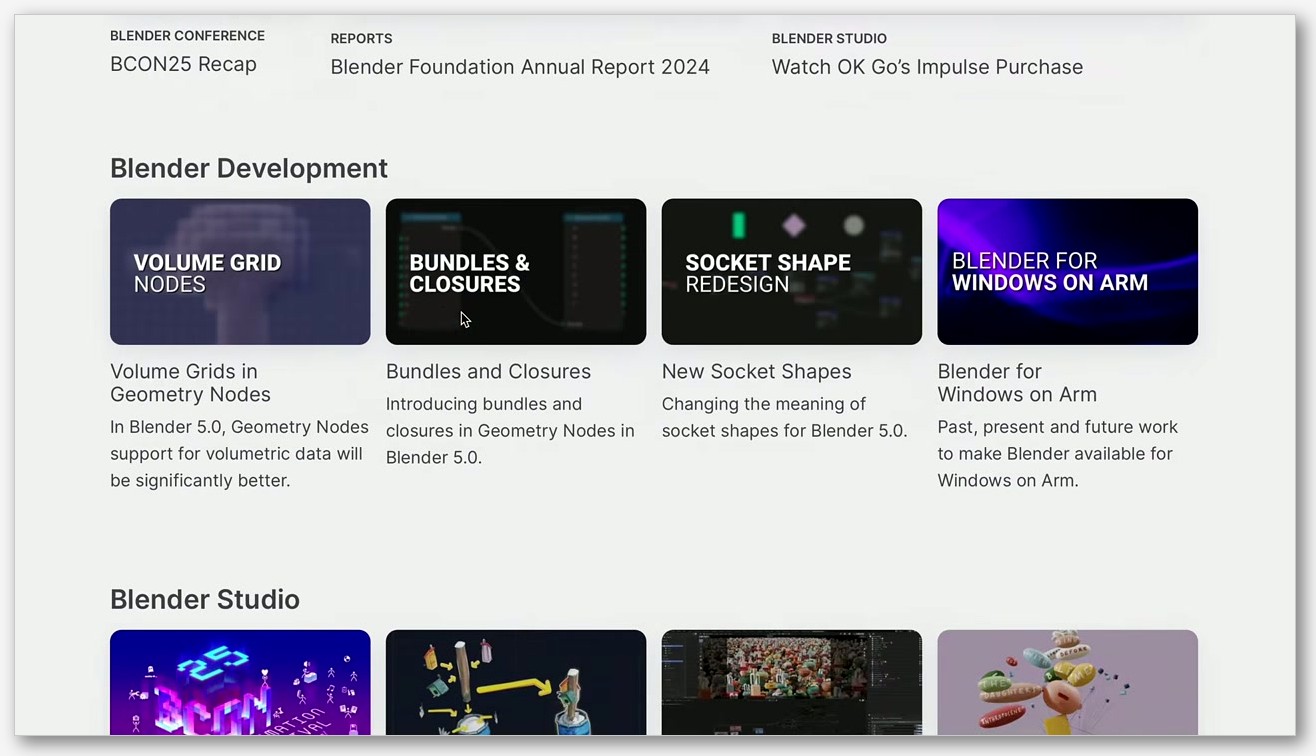Click the Bundles and Closures article title
This screenshot has width=1316, height=756.
(488, 371)
